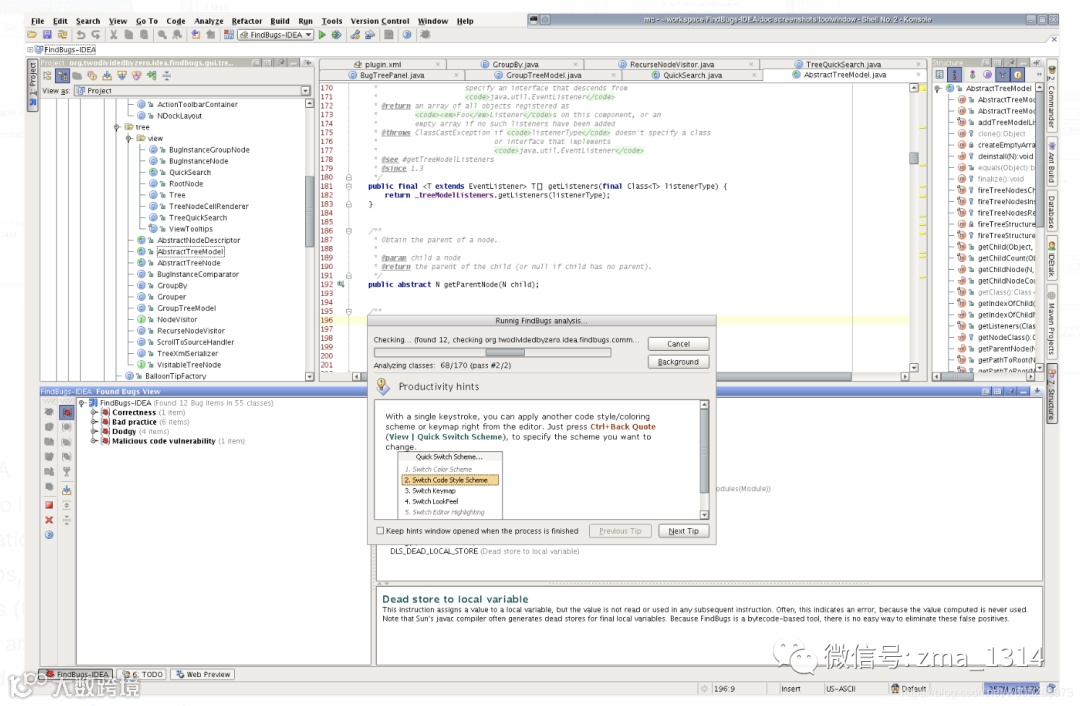Click Show Inherited icon in Structure toolbar
This screenshot has width=1080, height=706.
tap(1003, 74)
